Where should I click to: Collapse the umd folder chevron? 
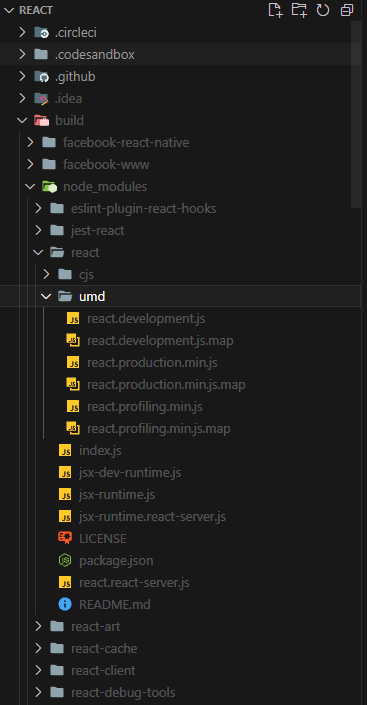tap(46, 297)
